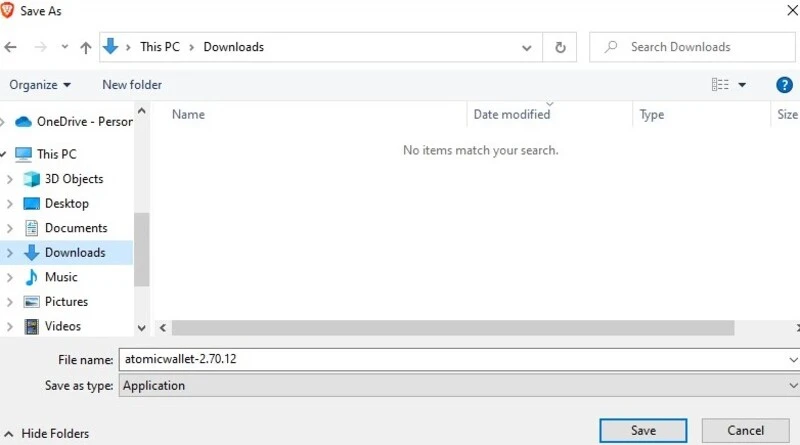Open the Videos folder
This screenshot has width=800, height=445.
tap(63, 326)
